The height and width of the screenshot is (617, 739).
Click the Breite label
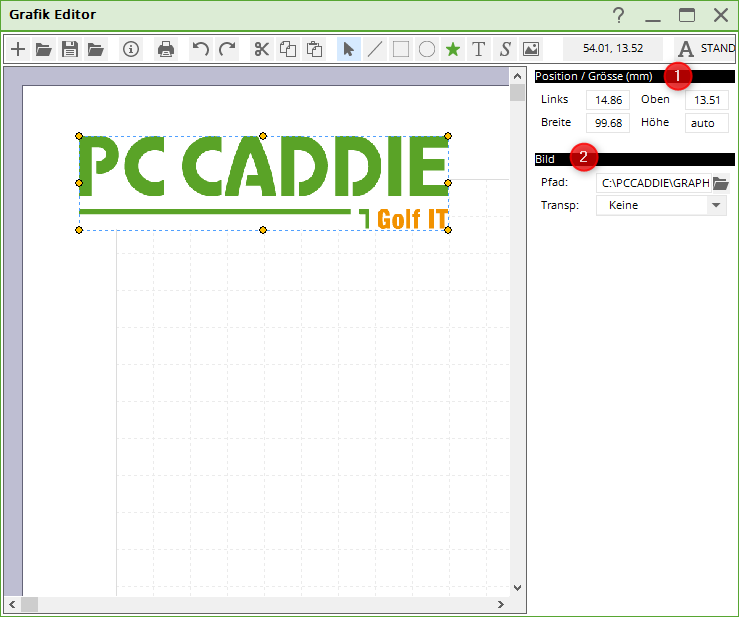pos(556,123)
